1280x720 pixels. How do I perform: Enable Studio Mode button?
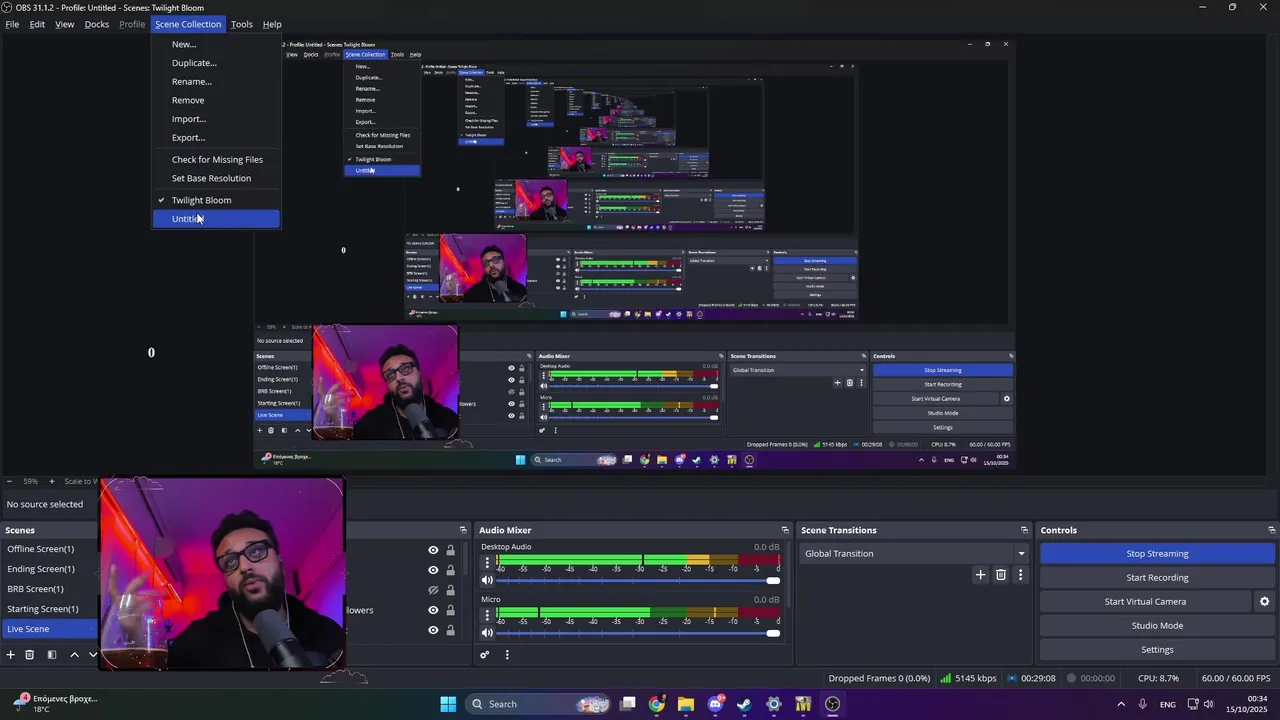(x=1157, y=626)
